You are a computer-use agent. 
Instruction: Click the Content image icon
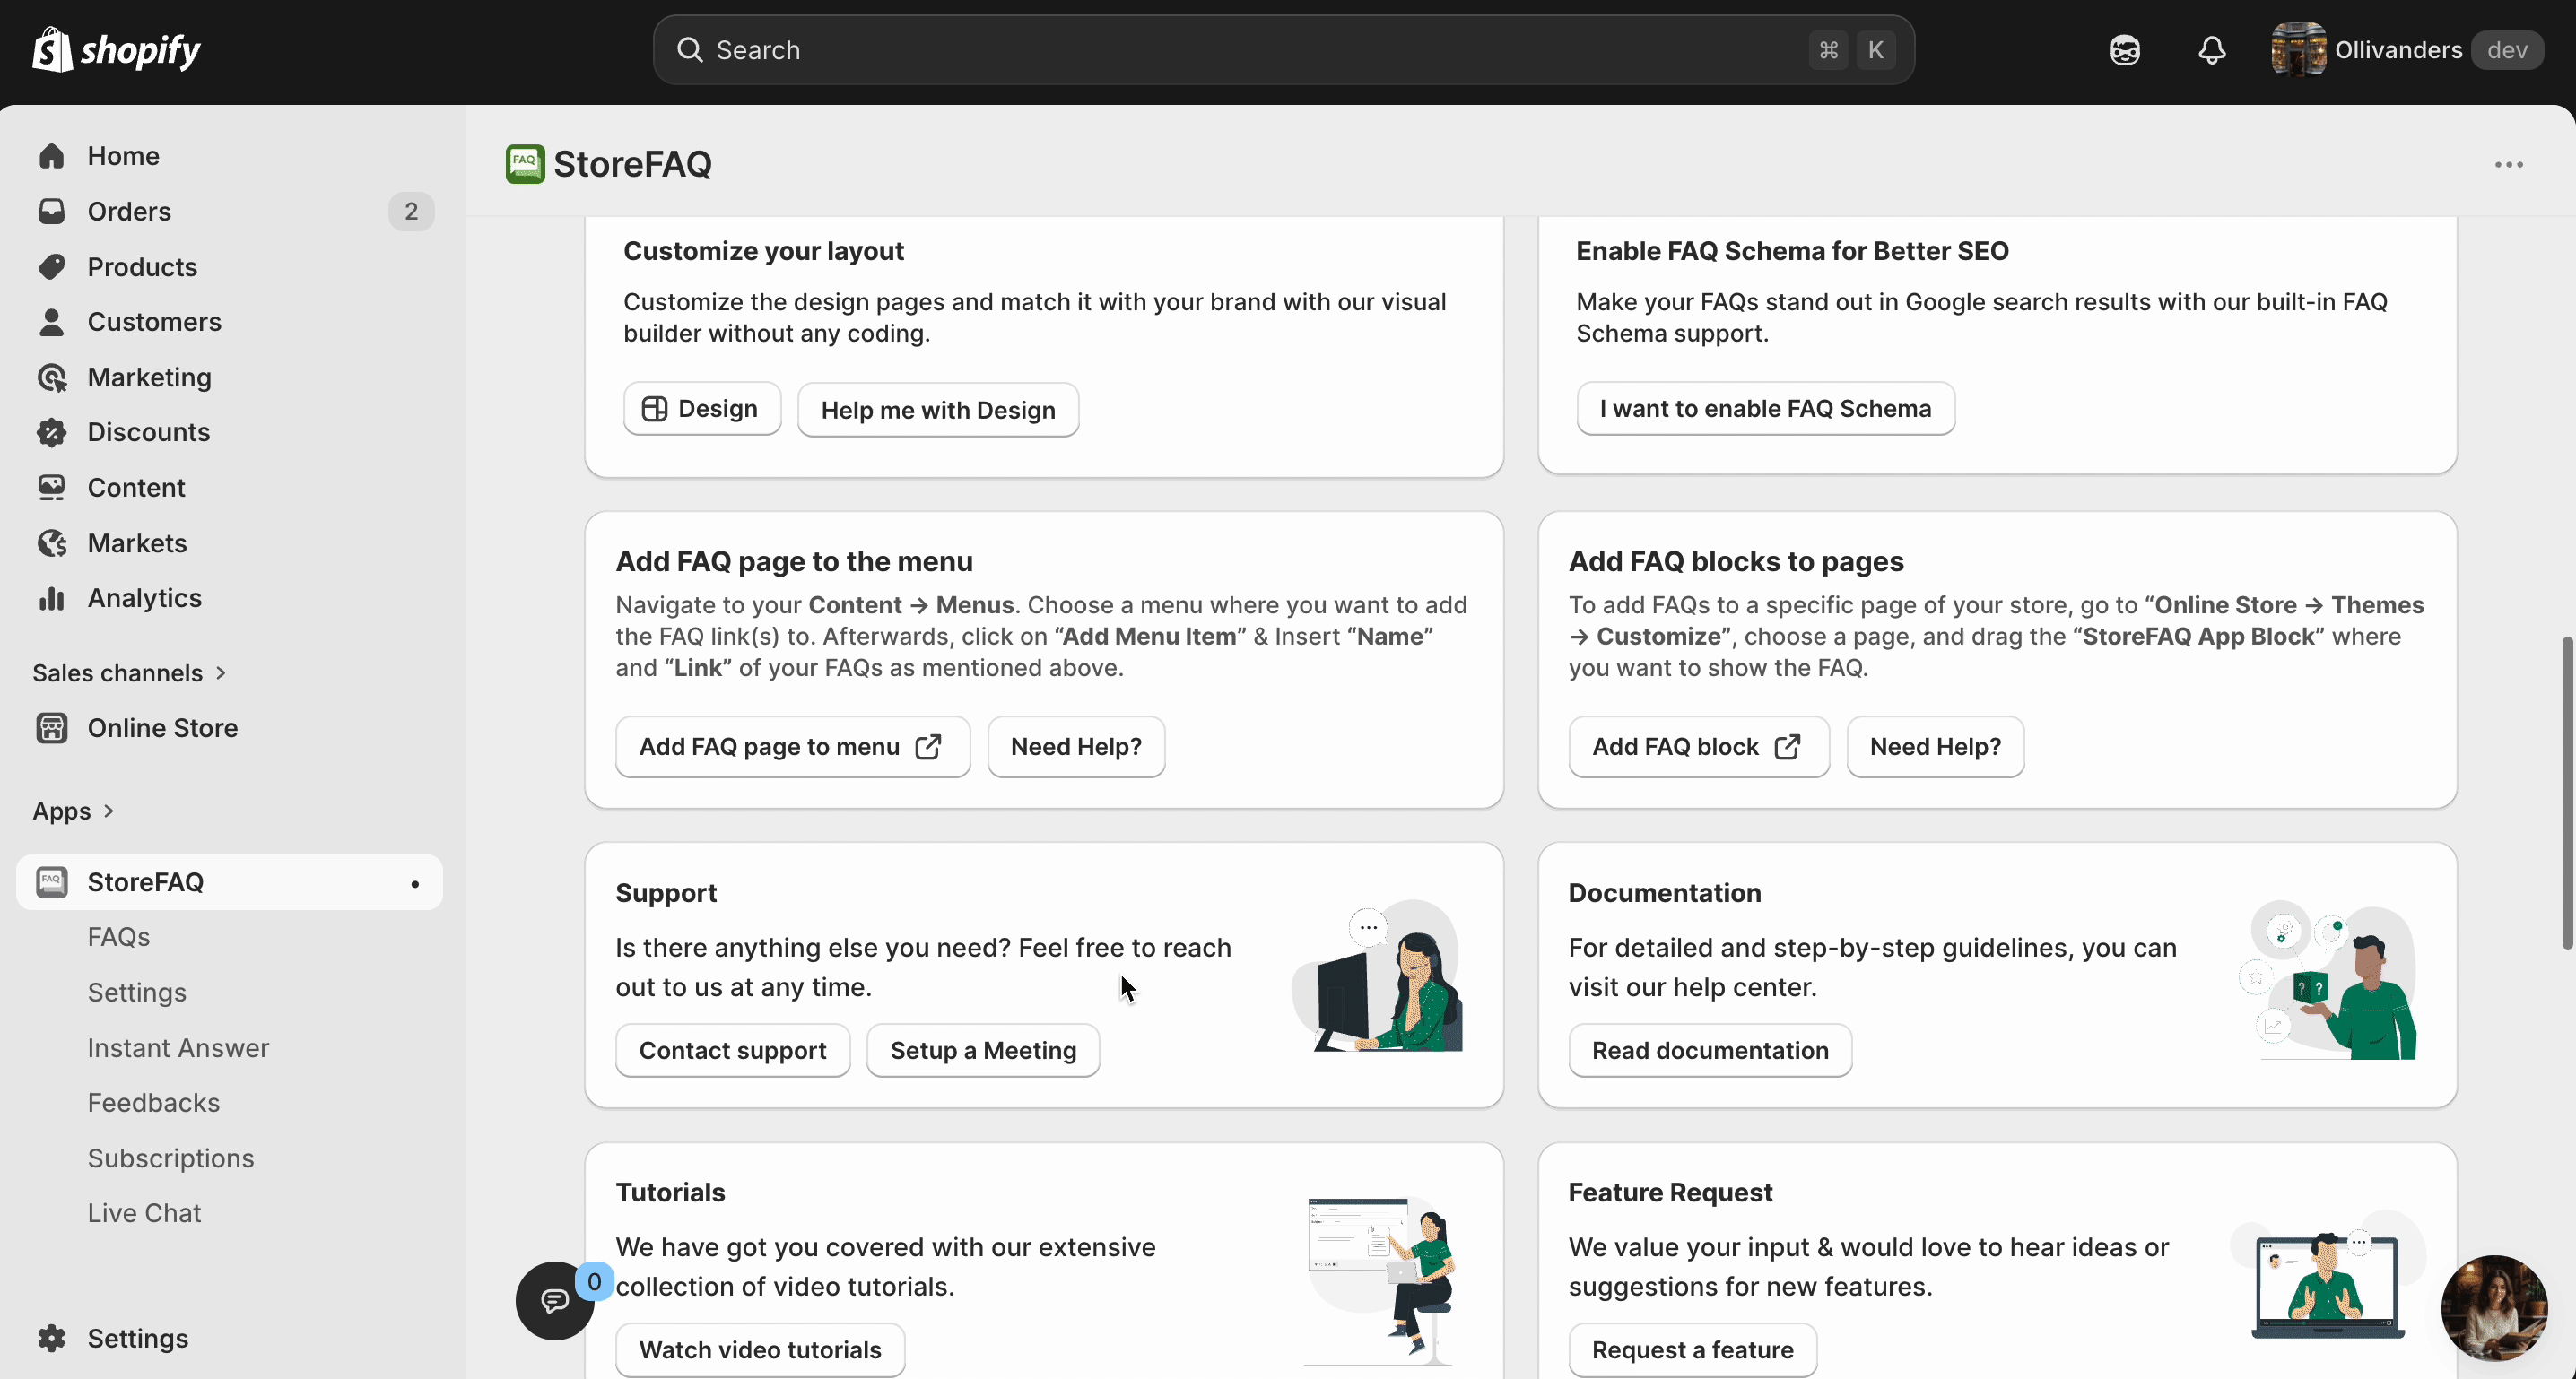51,487
